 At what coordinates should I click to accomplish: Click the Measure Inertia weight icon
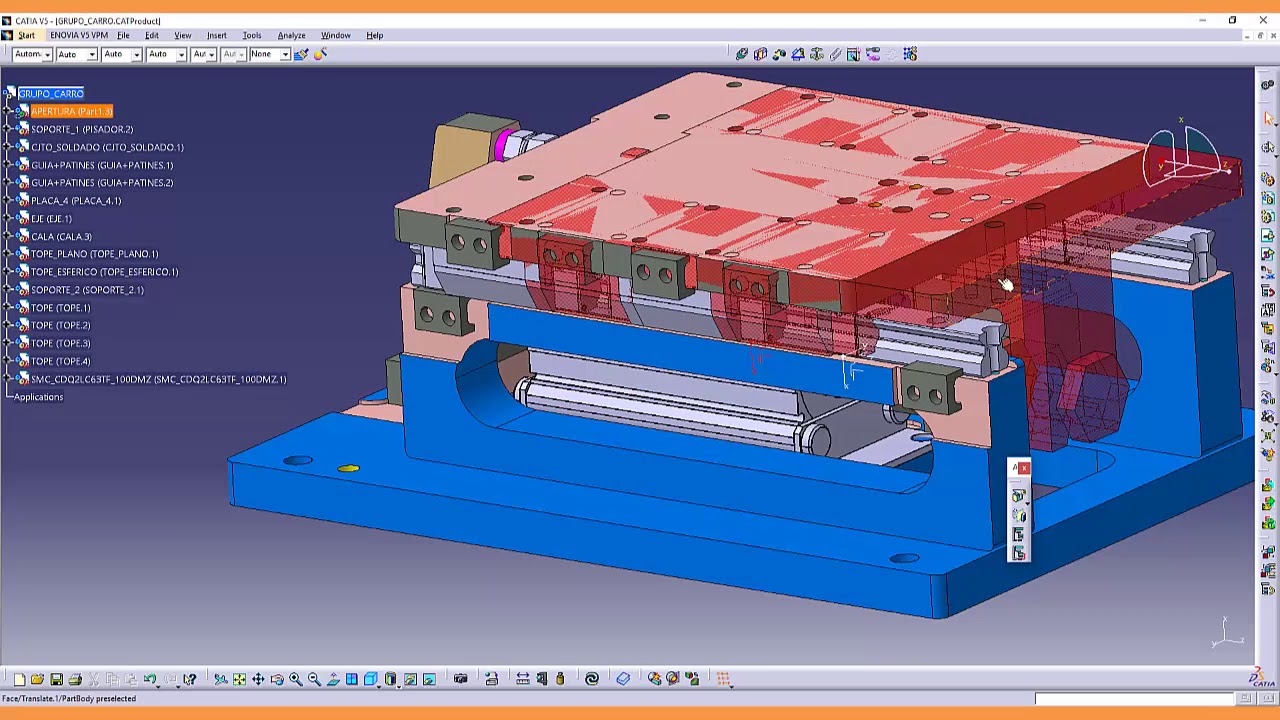559,679
